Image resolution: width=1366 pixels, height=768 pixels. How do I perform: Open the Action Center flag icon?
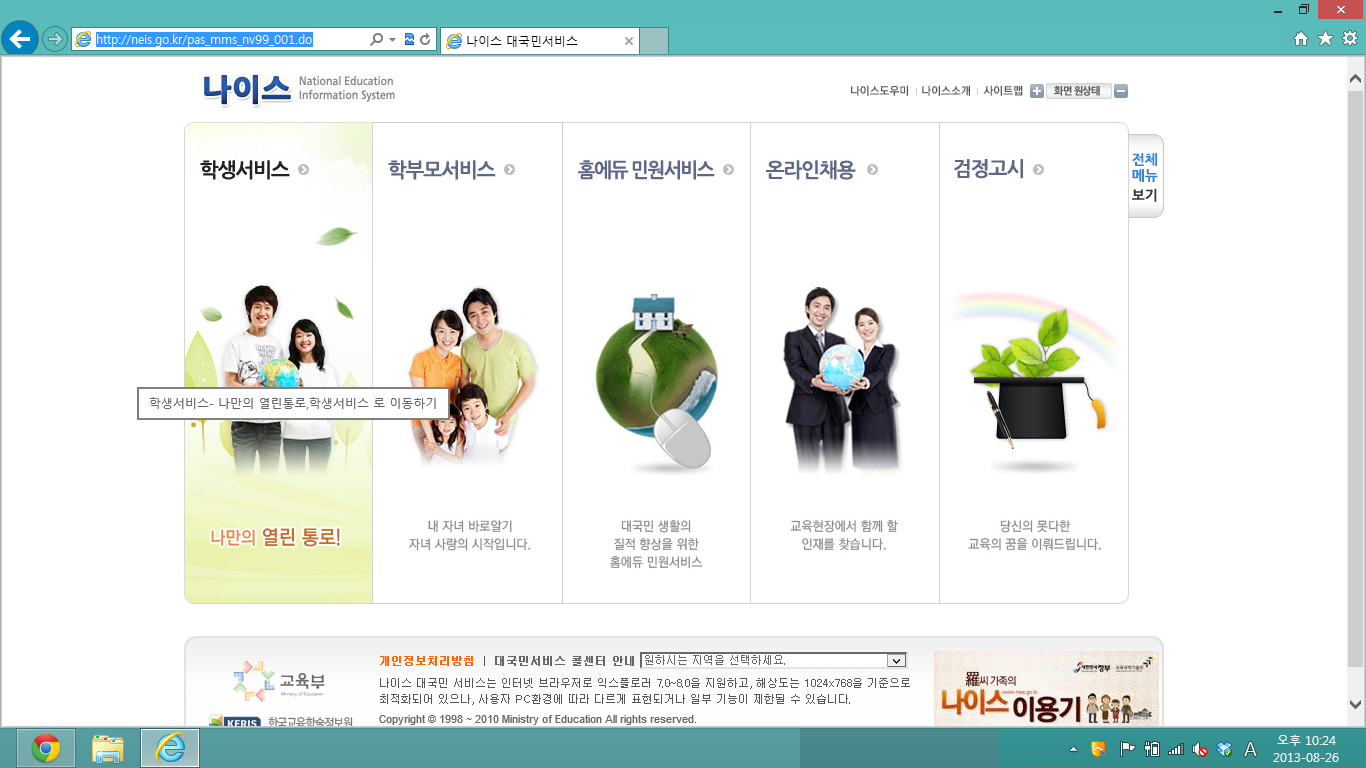[1126, 749]
